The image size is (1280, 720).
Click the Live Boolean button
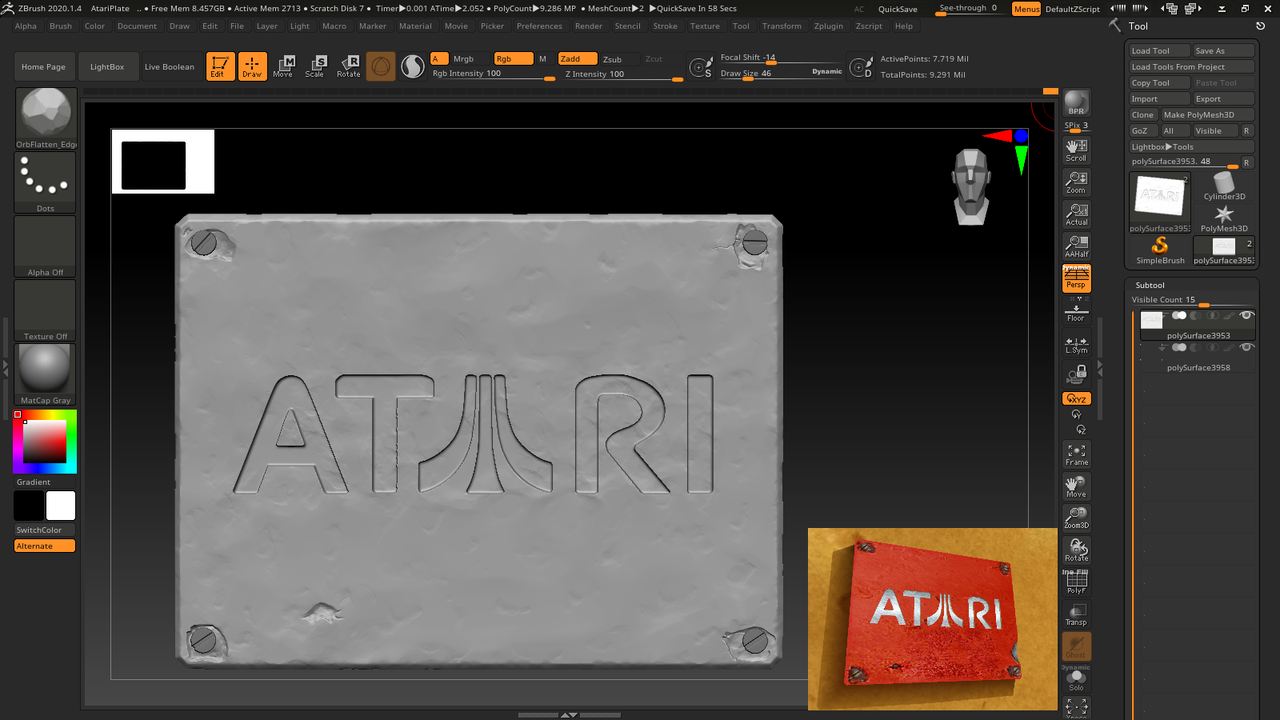pos(170,67)
